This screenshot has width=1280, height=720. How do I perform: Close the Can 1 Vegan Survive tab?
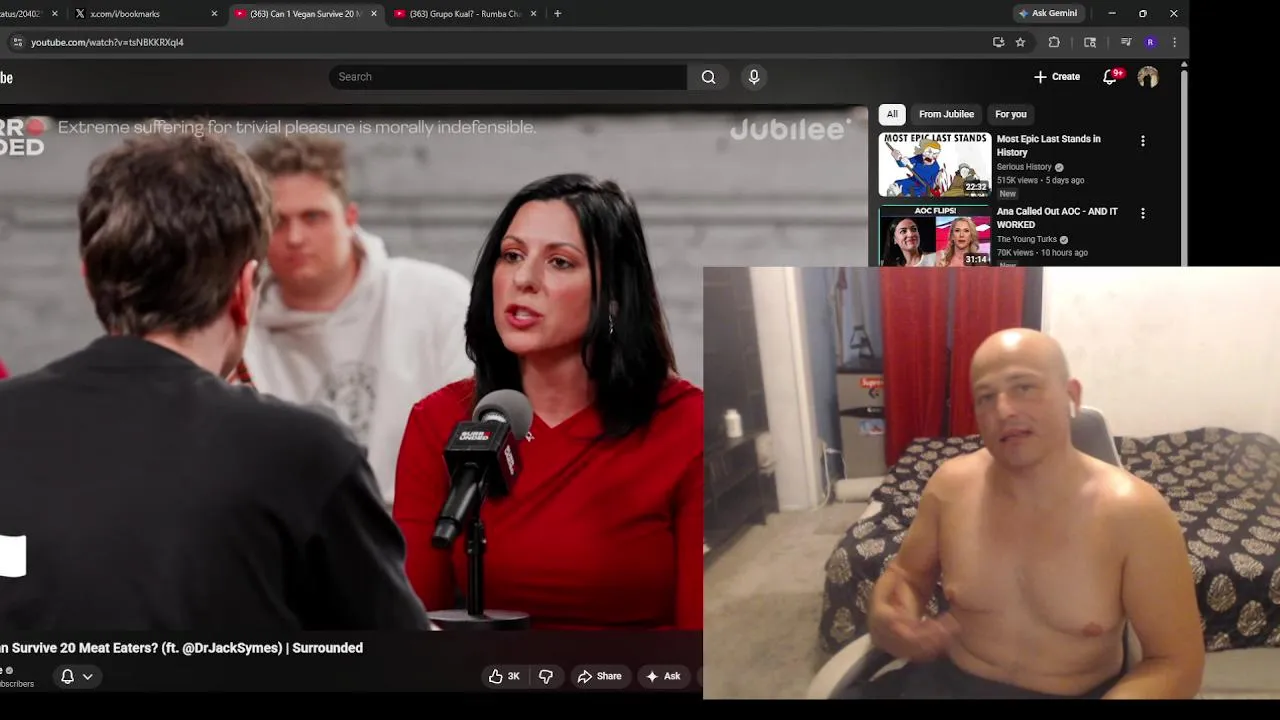374,14
